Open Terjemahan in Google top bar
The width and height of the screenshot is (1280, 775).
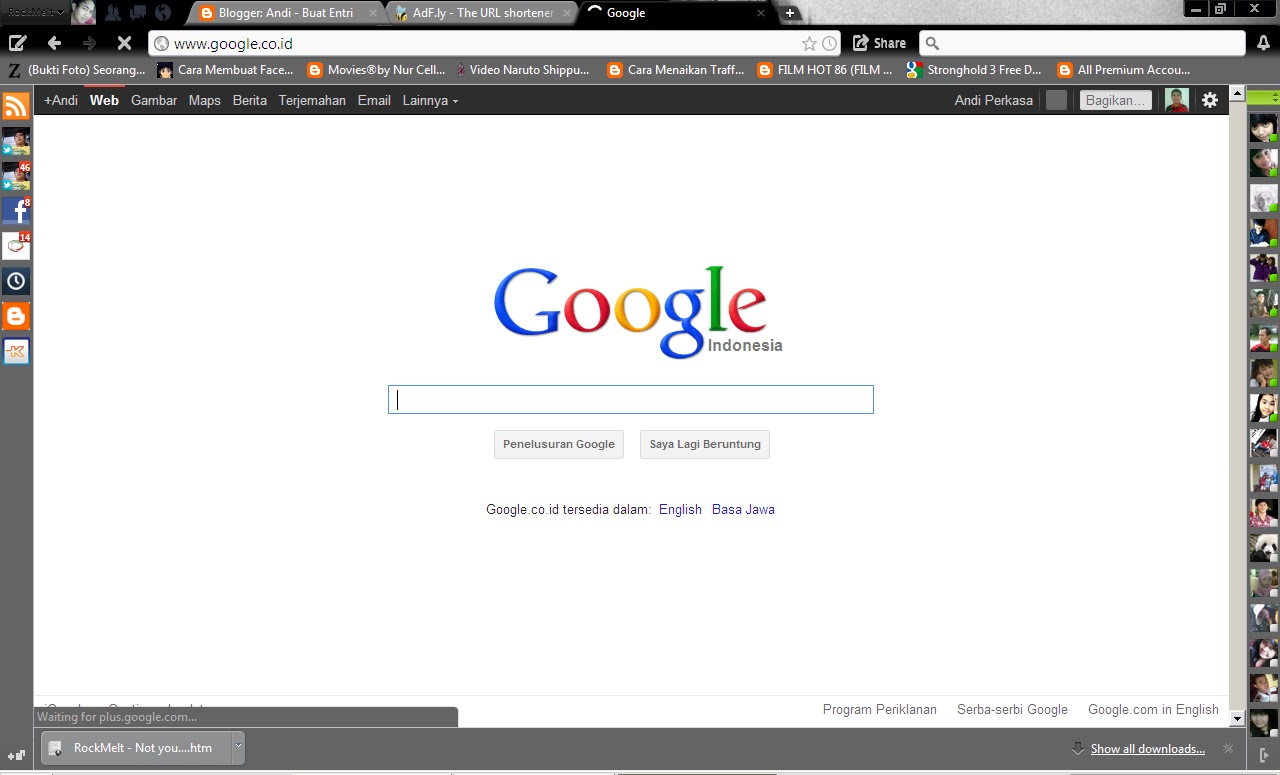point(312,100)
